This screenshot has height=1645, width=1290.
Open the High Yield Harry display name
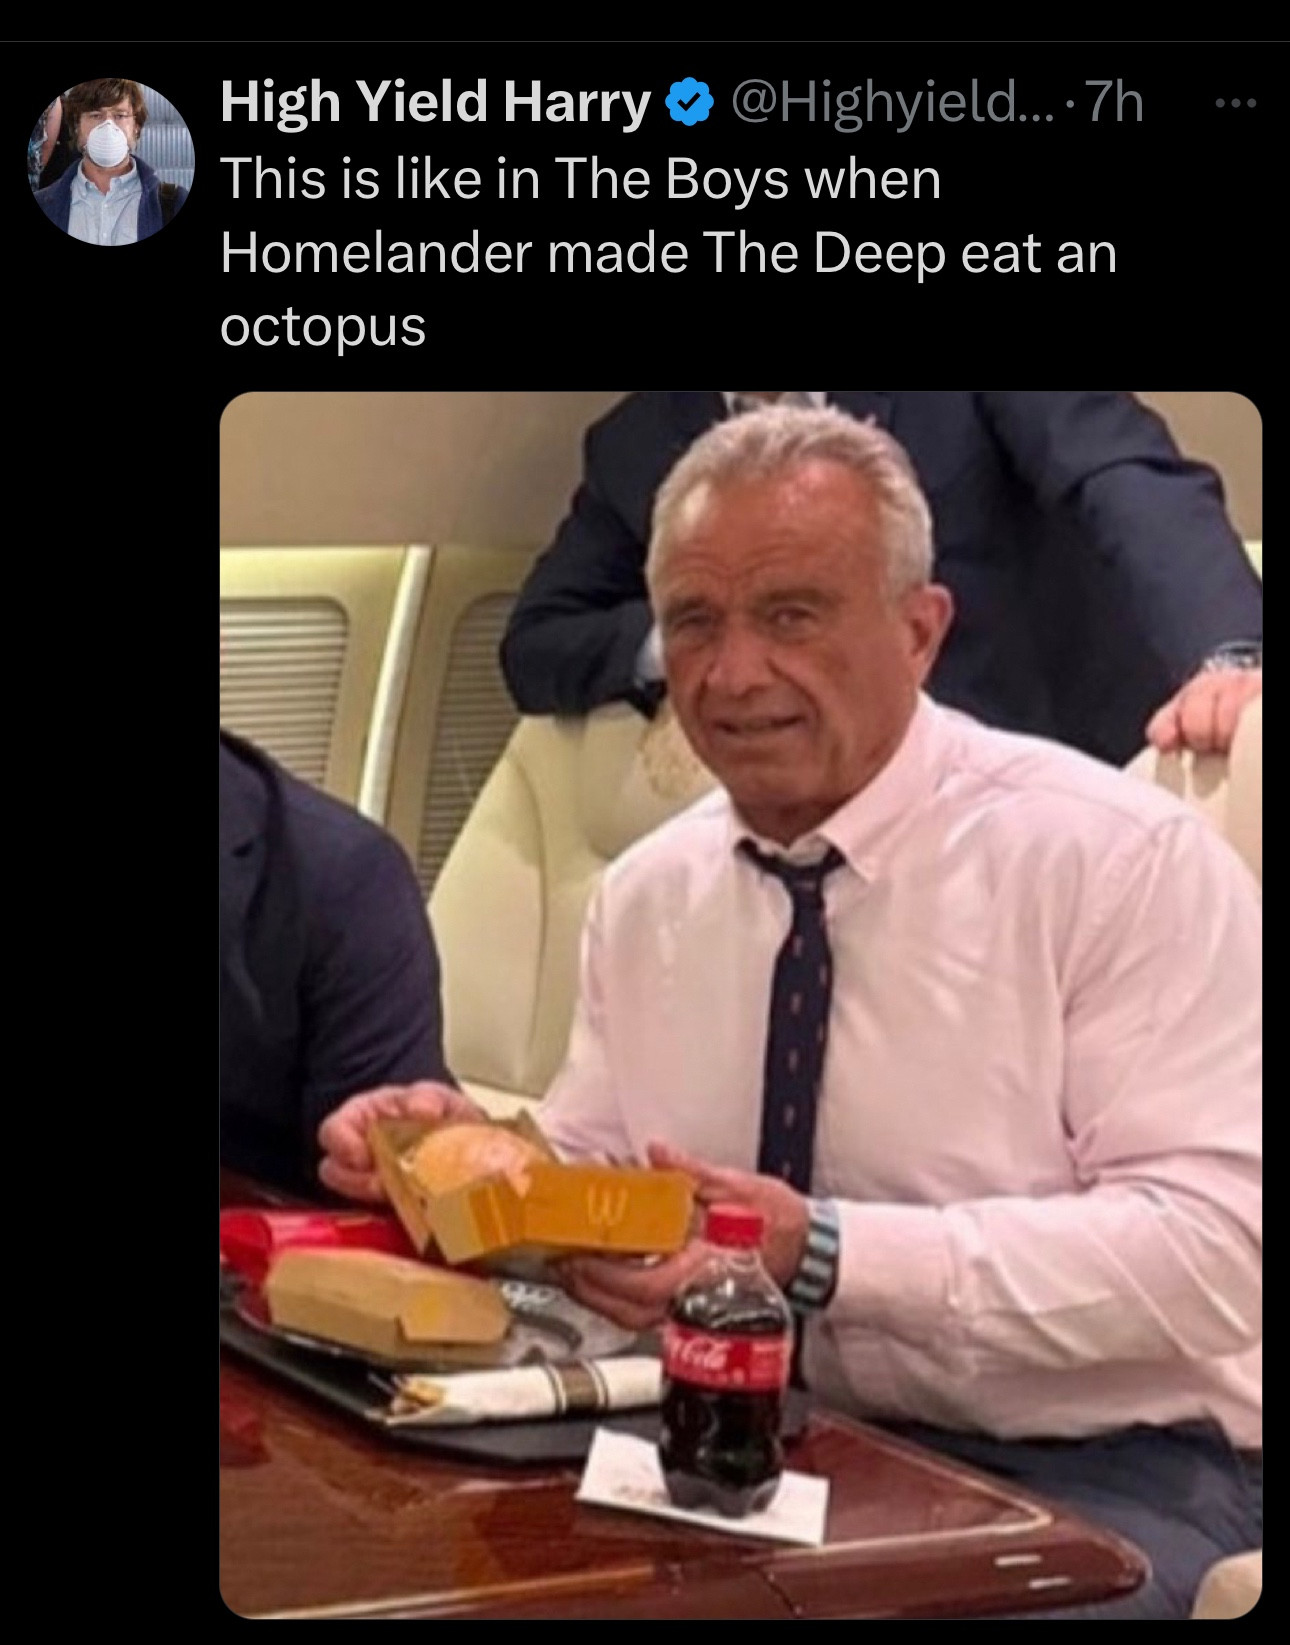click(x=436, y=103)
